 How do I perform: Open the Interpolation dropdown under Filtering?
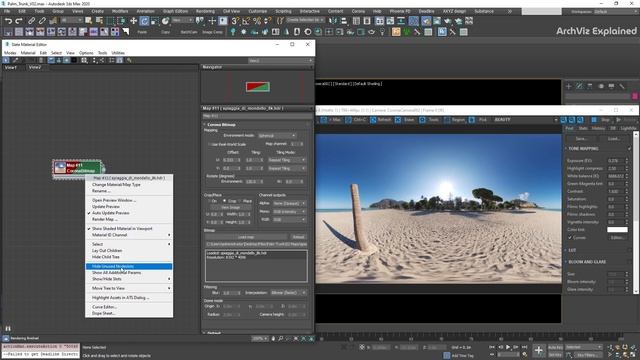[288, 293]
